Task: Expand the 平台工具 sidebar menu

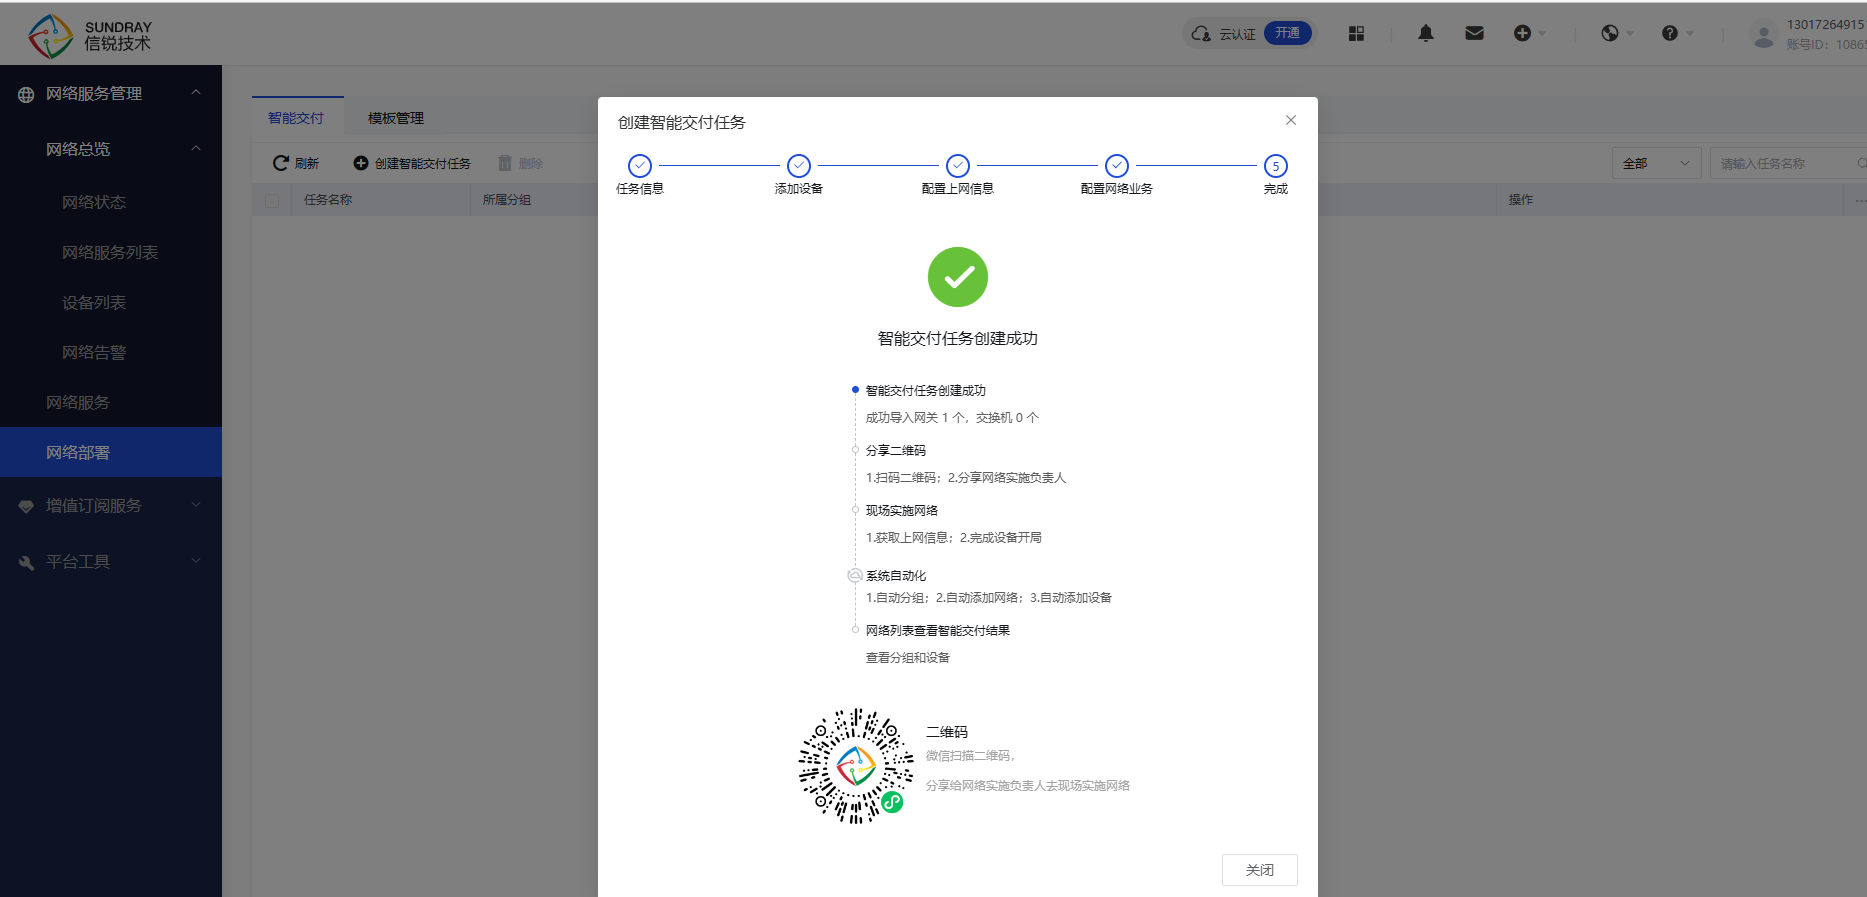Action: coord(110,561)
